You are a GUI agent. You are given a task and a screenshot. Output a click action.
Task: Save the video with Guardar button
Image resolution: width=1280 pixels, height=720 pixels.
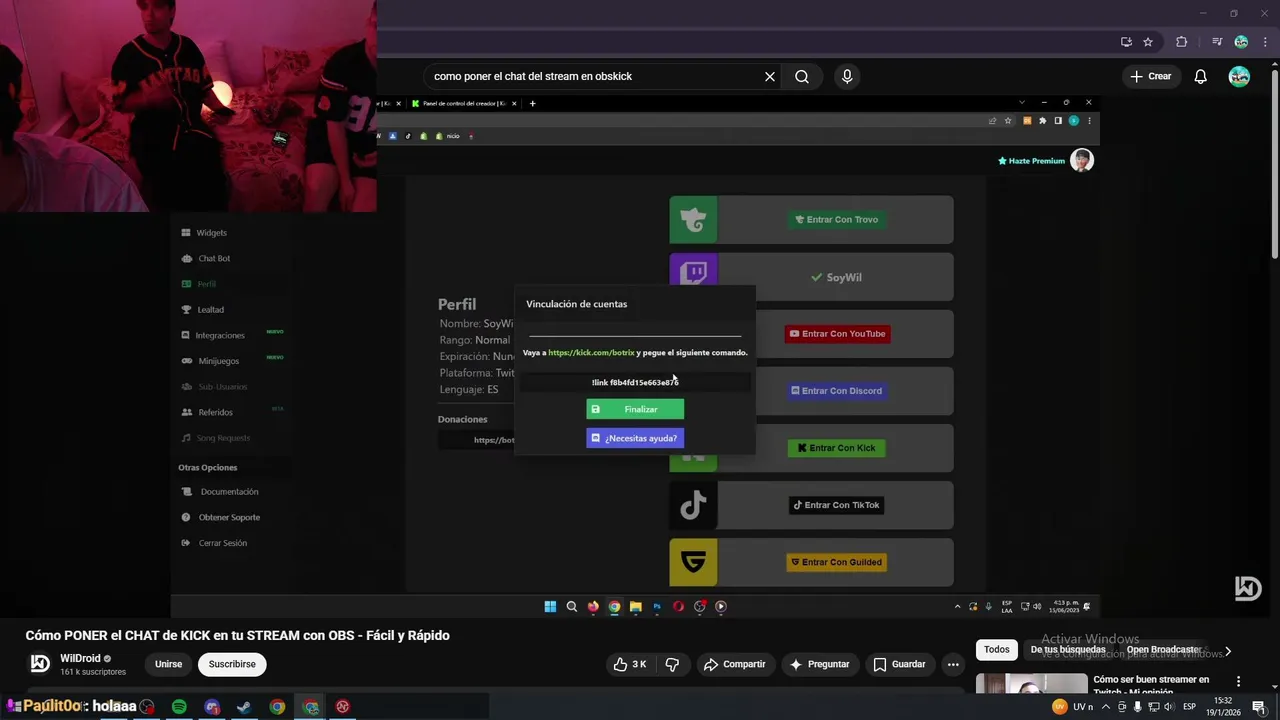pos(899,664)
